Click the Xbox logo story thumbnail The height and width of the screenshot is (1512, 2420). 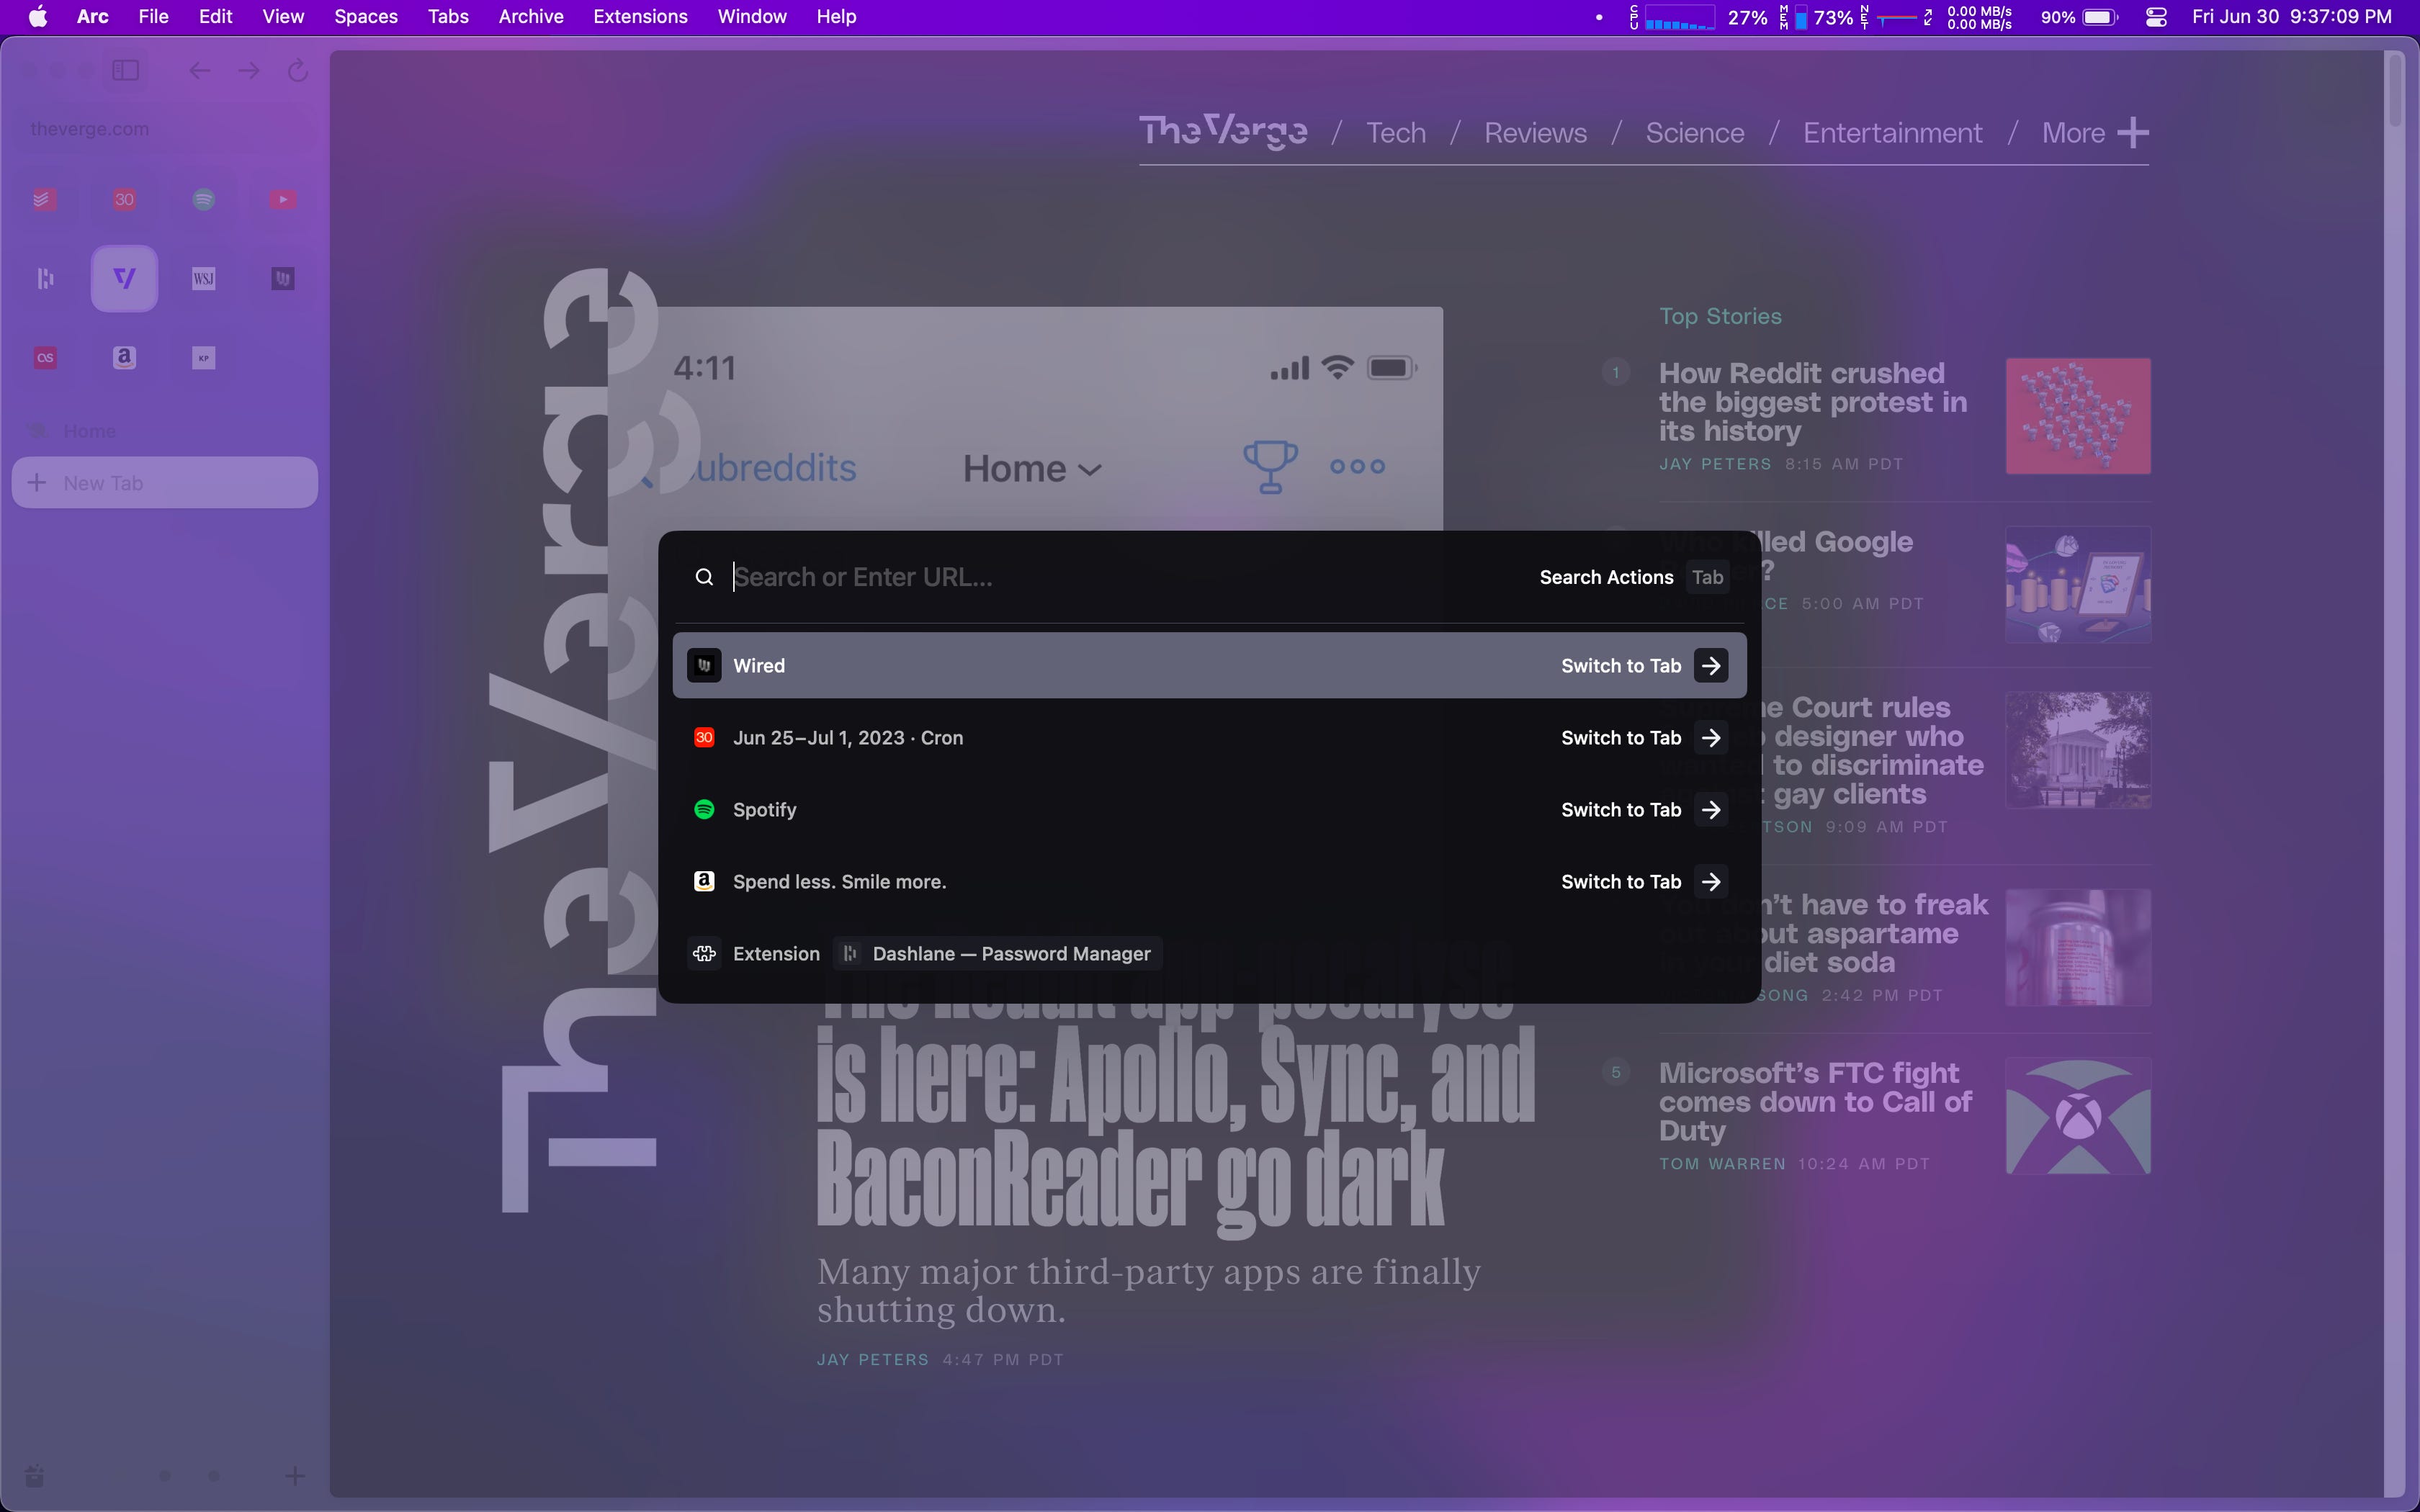tap(2078, 1116)
